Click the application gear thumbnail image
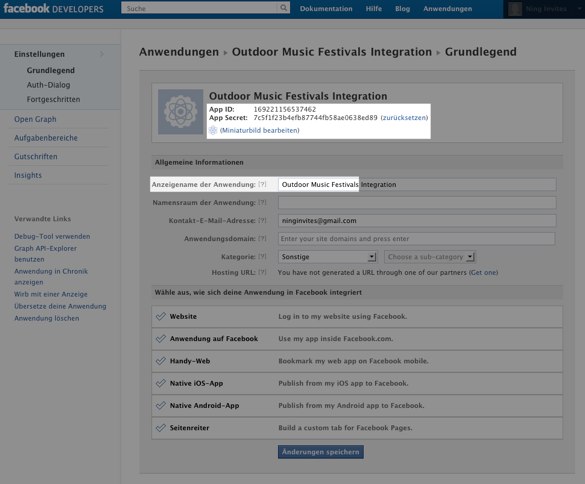The image size is (585, 484). (181, 112)
